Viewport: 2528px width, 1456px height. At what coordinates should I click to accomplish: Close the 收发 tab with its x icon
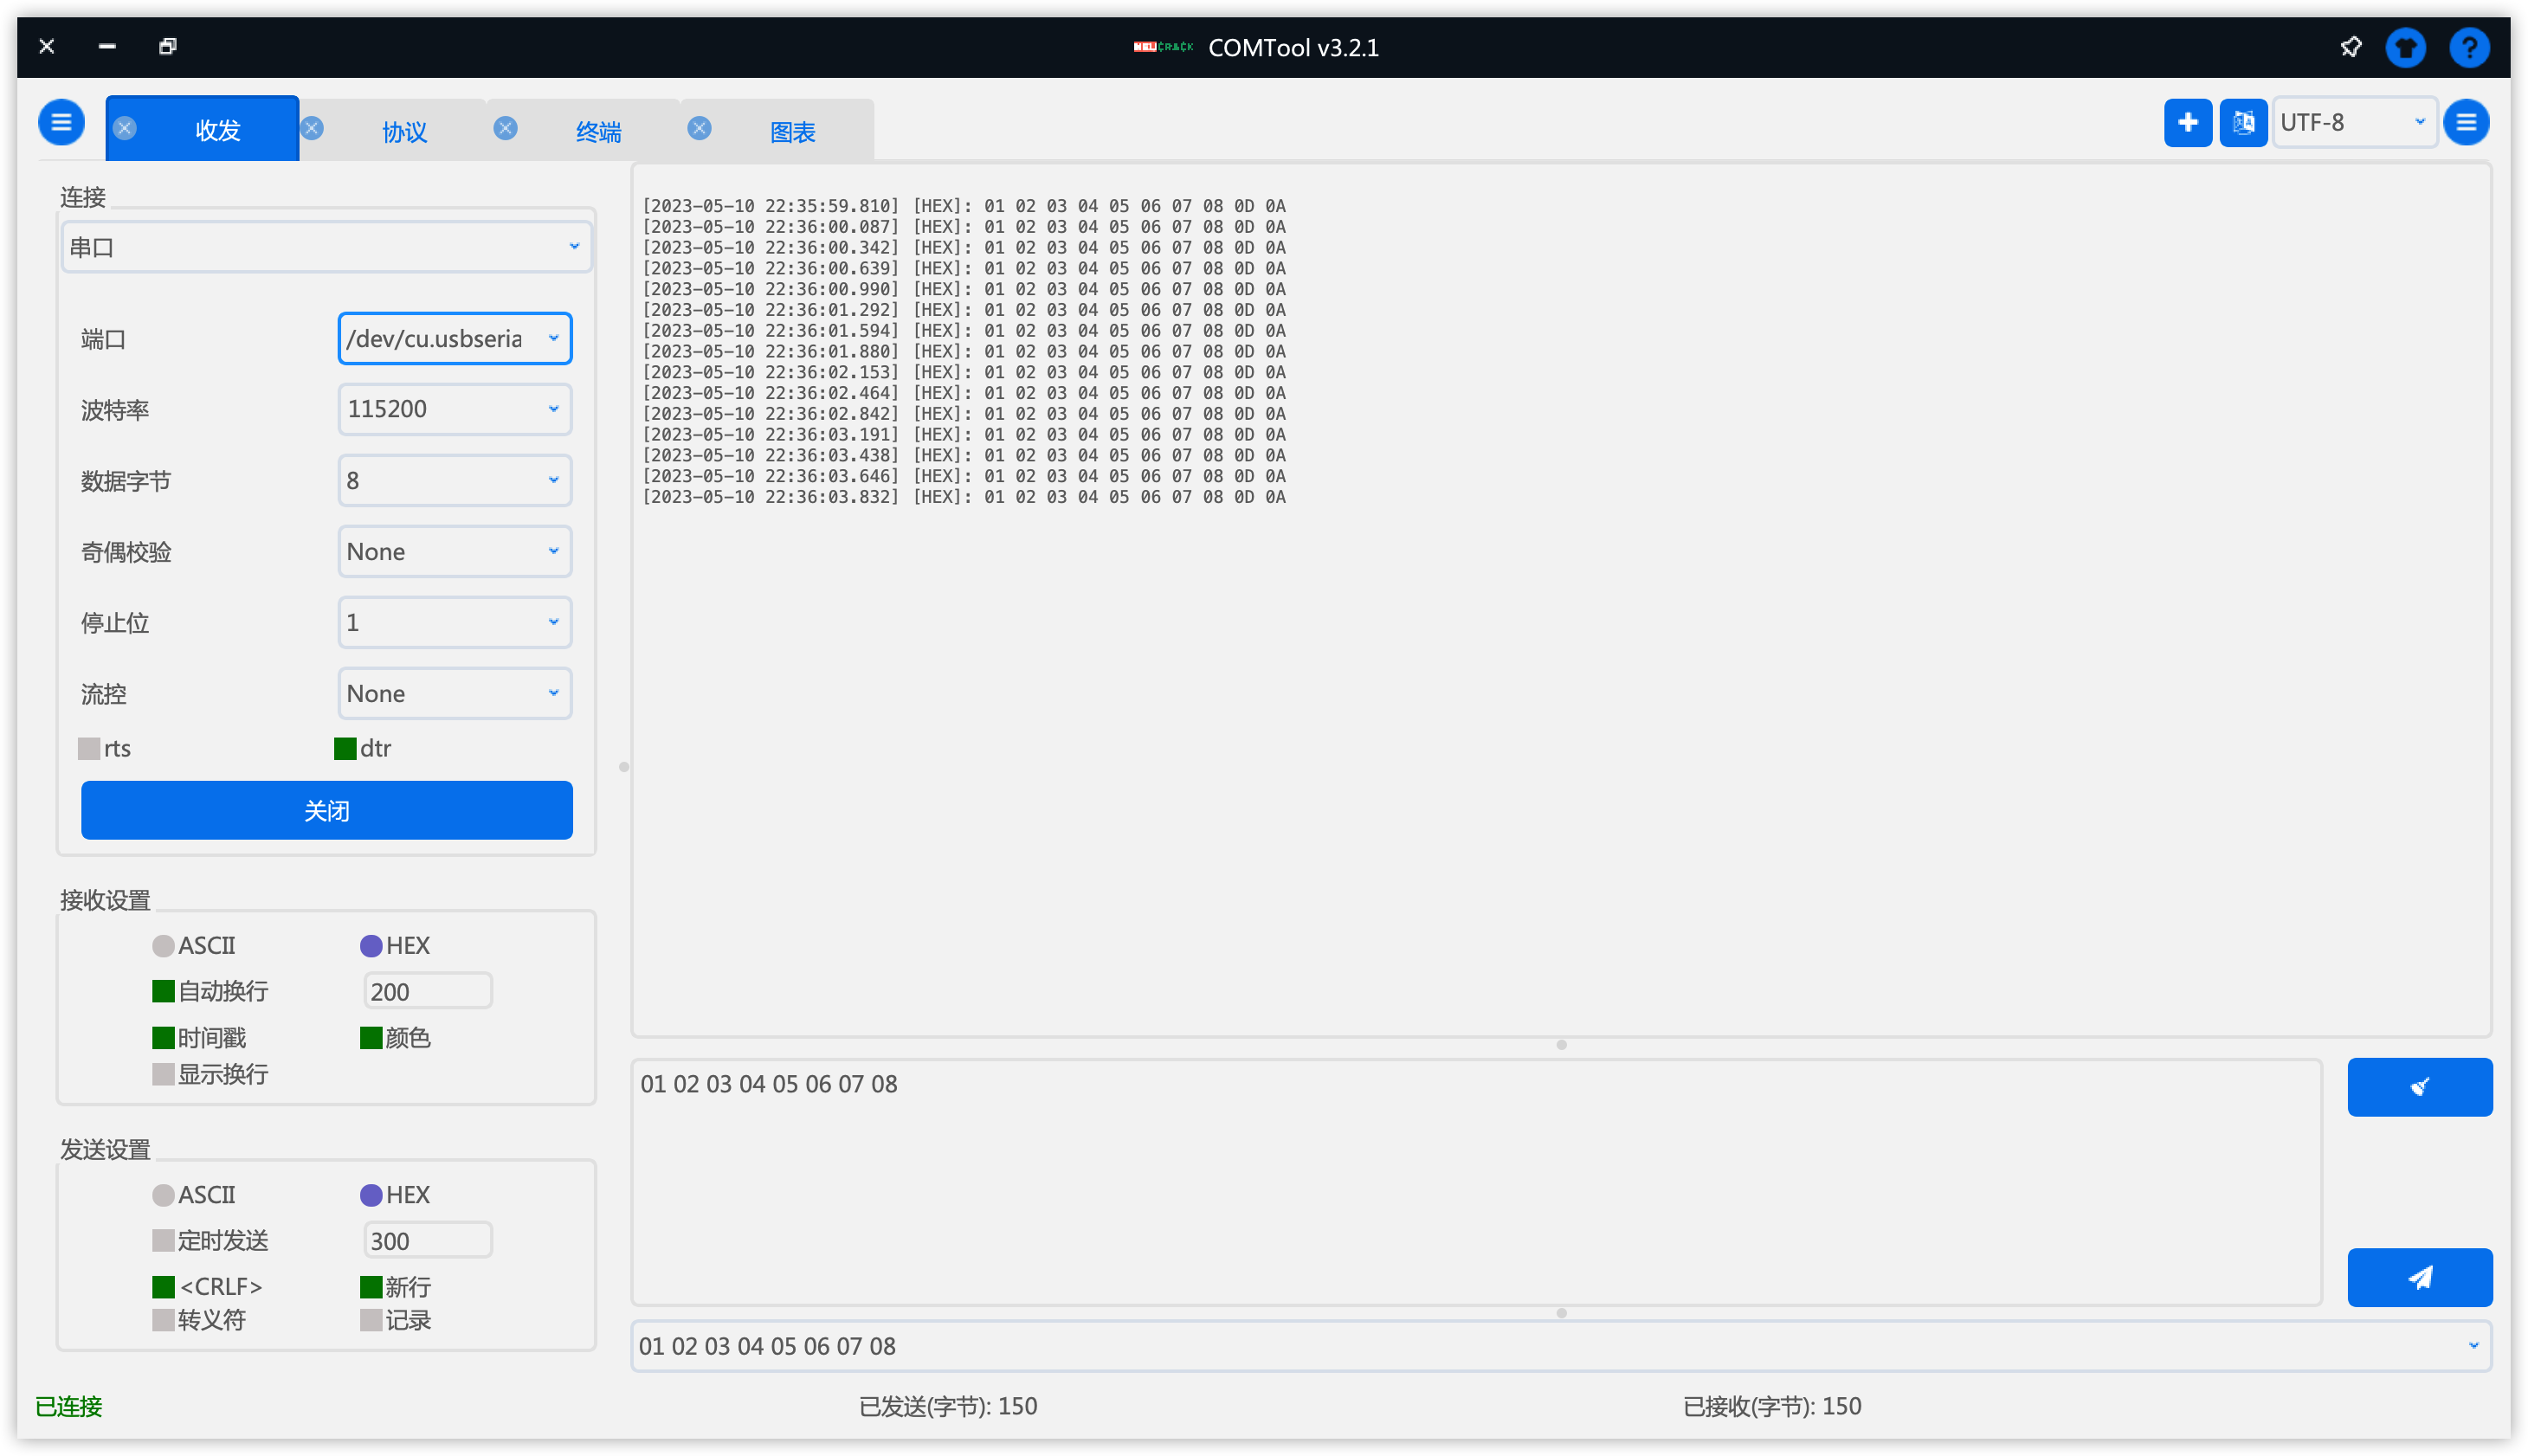[125, 128]
